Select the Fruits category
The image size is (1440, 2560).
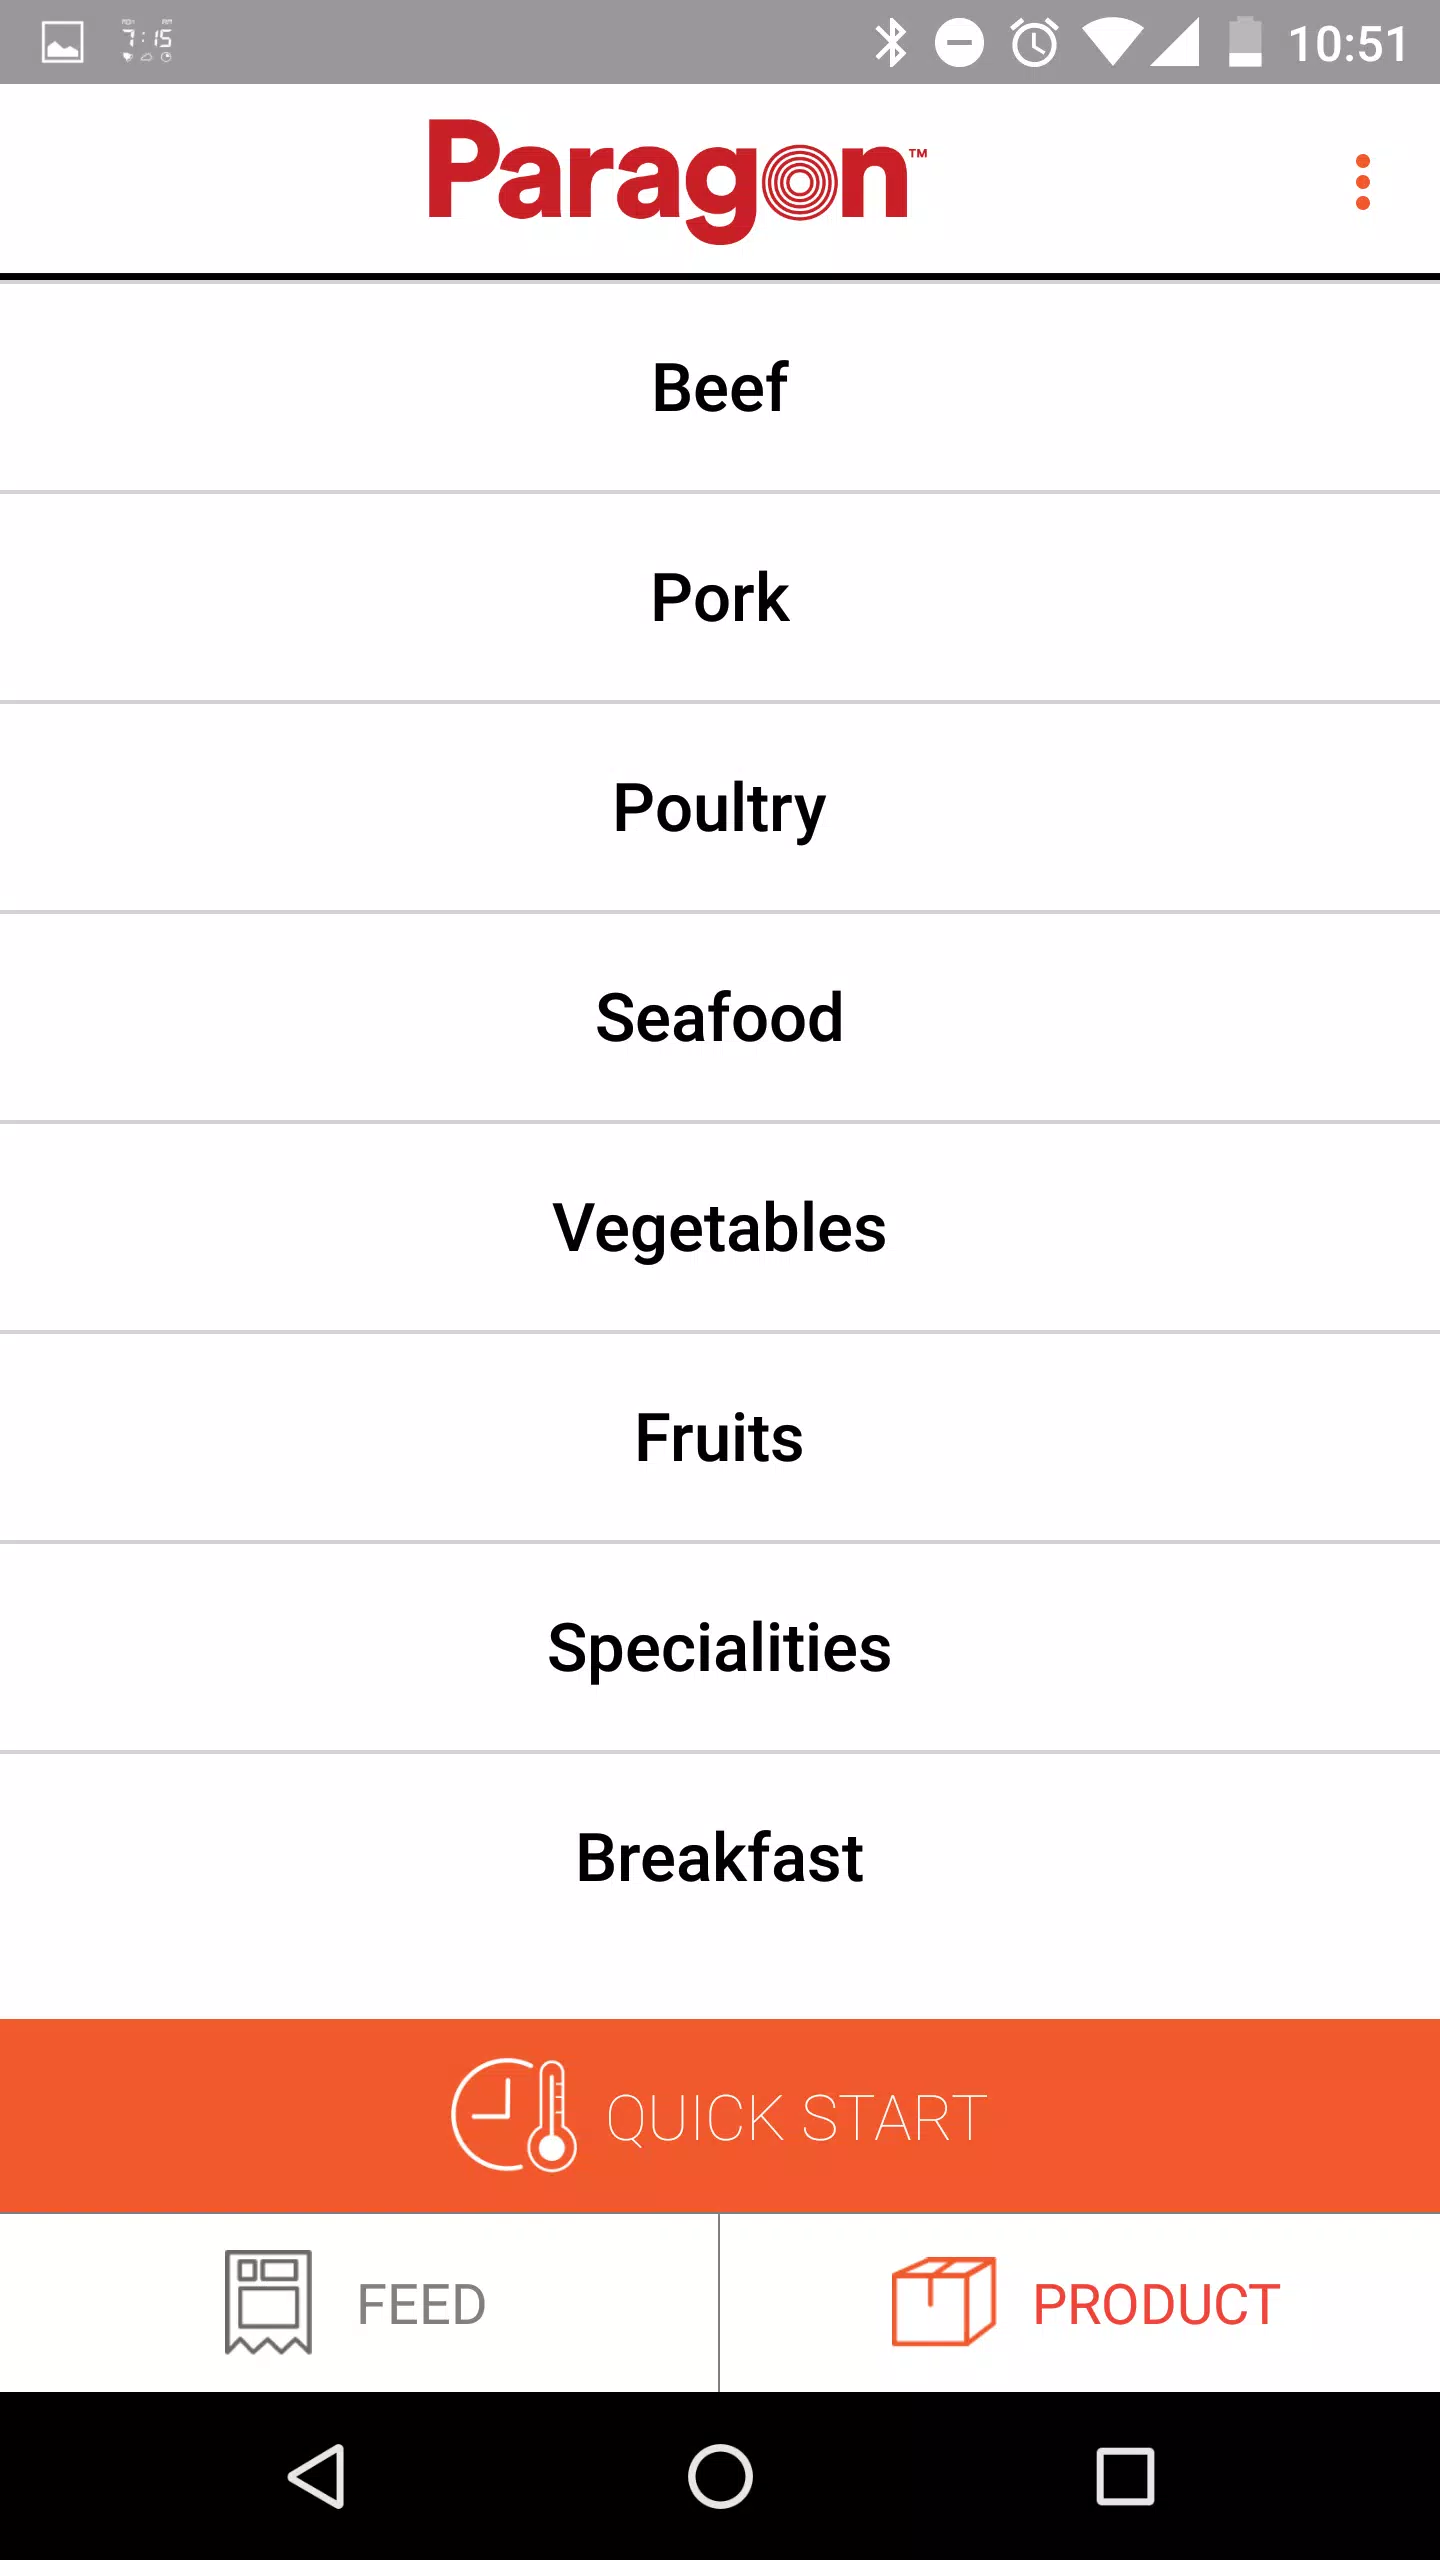click(x=720, y=1438)
